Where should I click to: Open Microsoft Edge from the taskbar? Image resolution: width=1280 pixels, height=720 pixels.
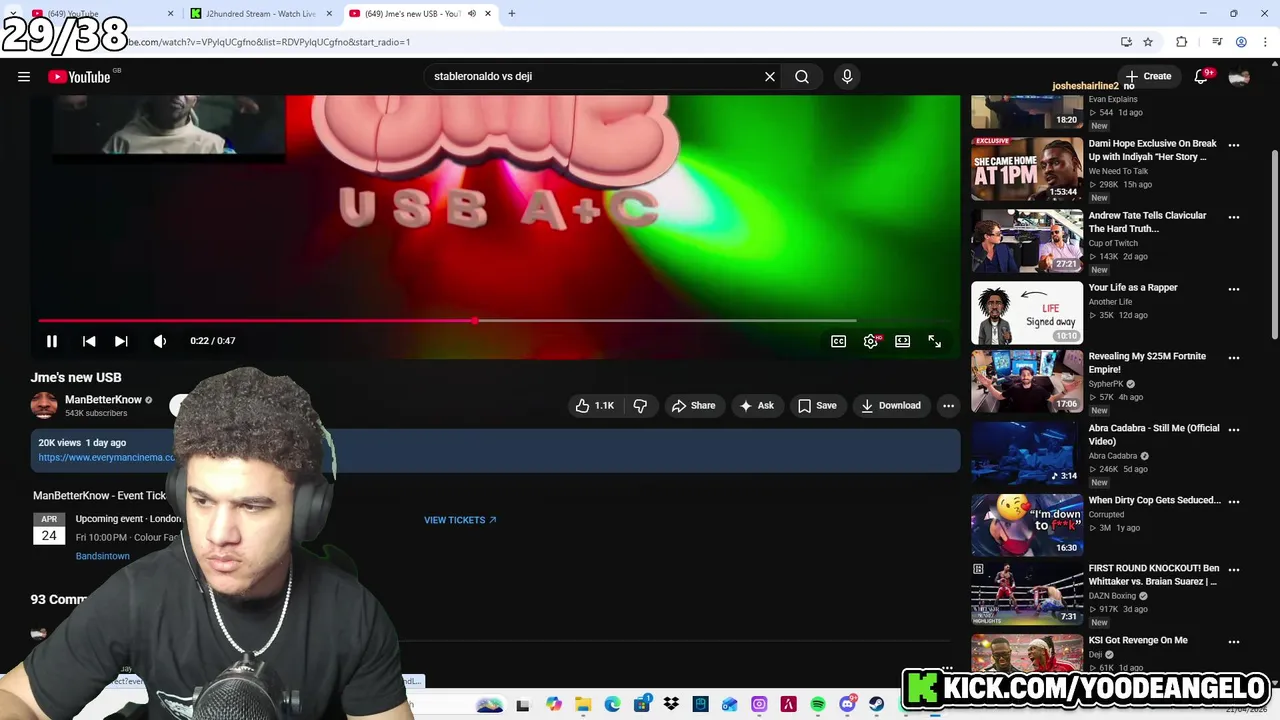tap(612, 705)
